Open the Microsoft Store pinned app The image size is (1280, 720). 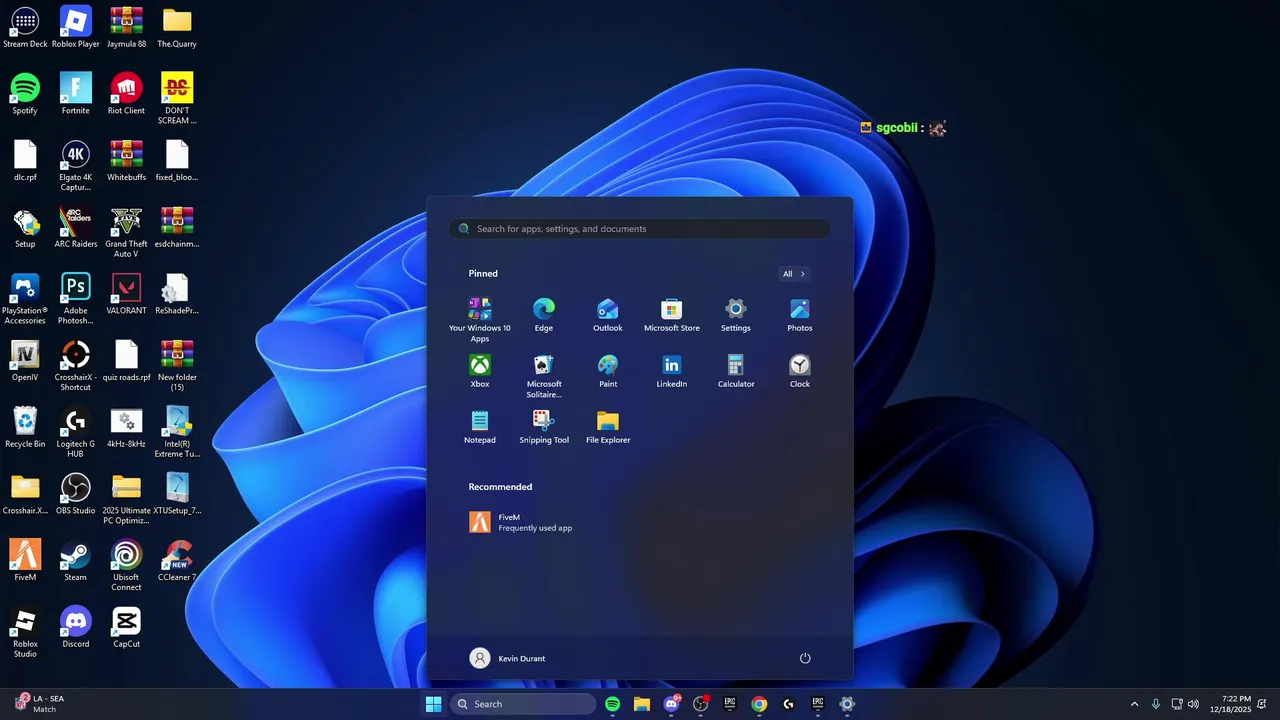click(671, 314)
